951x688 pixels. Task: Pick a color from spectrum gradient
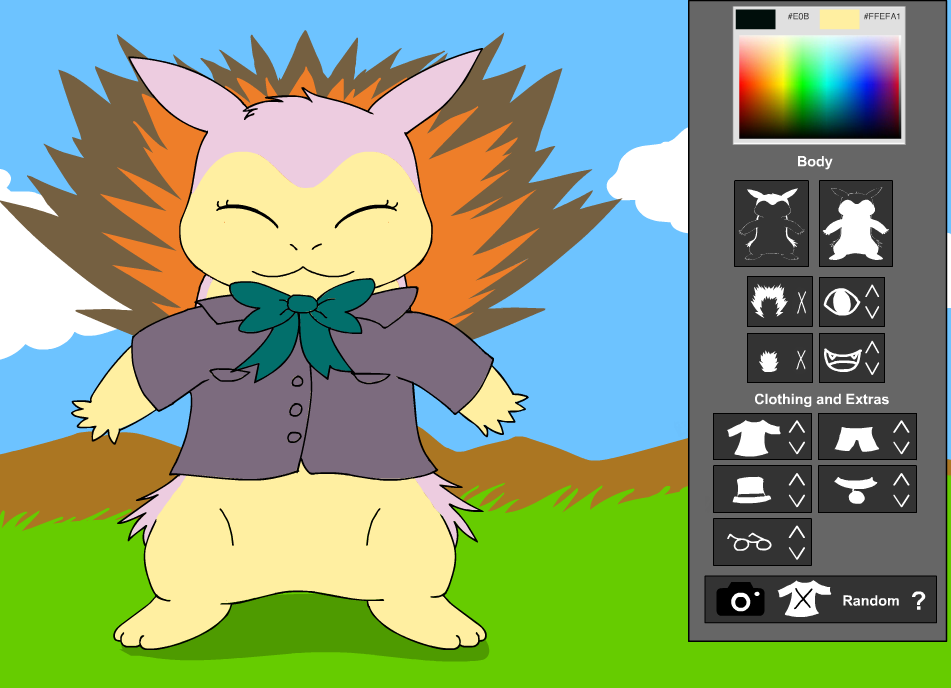click(x=819, y=87)
